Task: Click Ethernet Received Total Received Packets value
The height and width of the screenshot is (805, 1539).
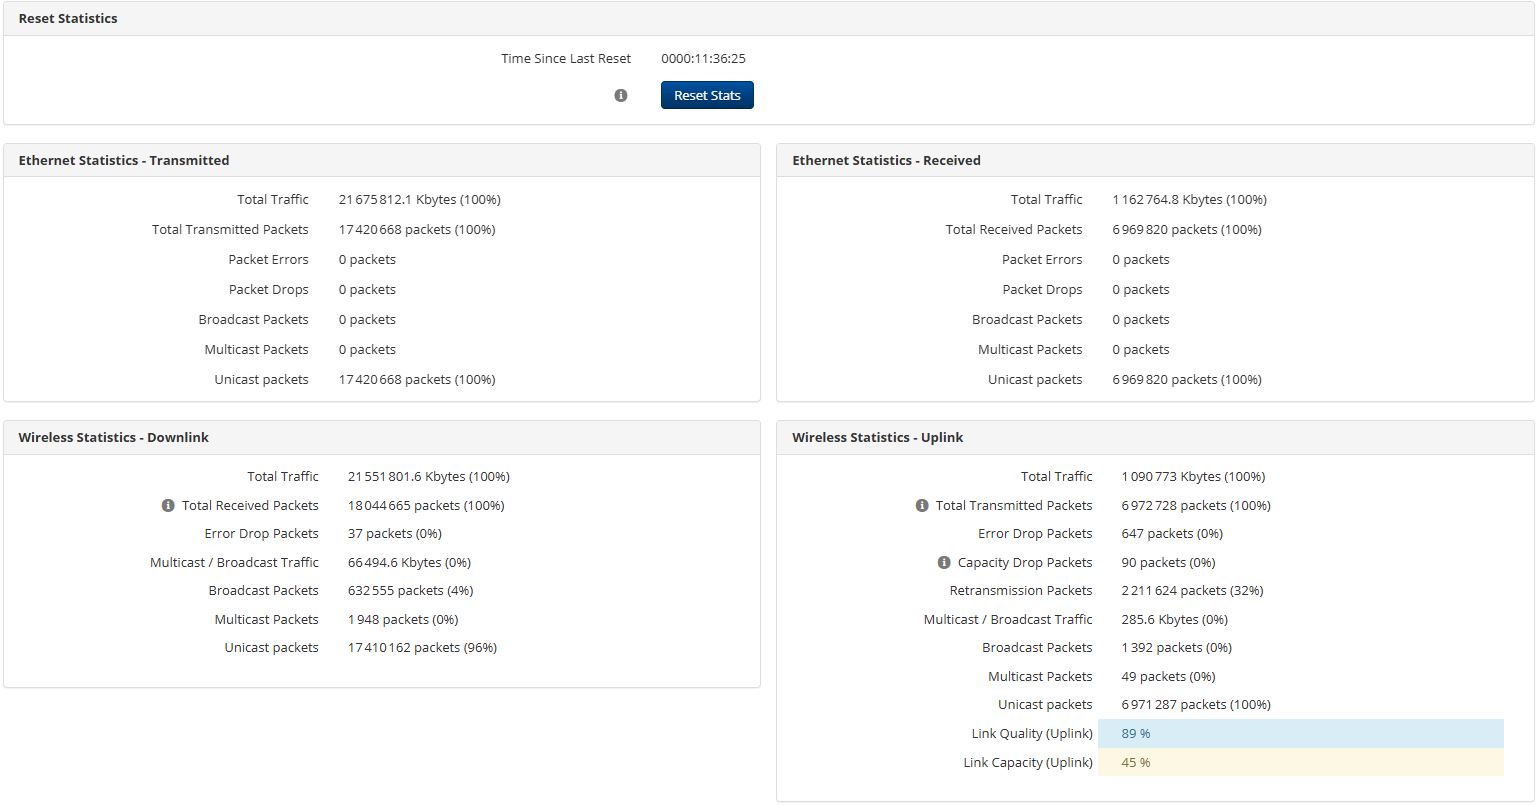Action: (x=1186, y=229)
